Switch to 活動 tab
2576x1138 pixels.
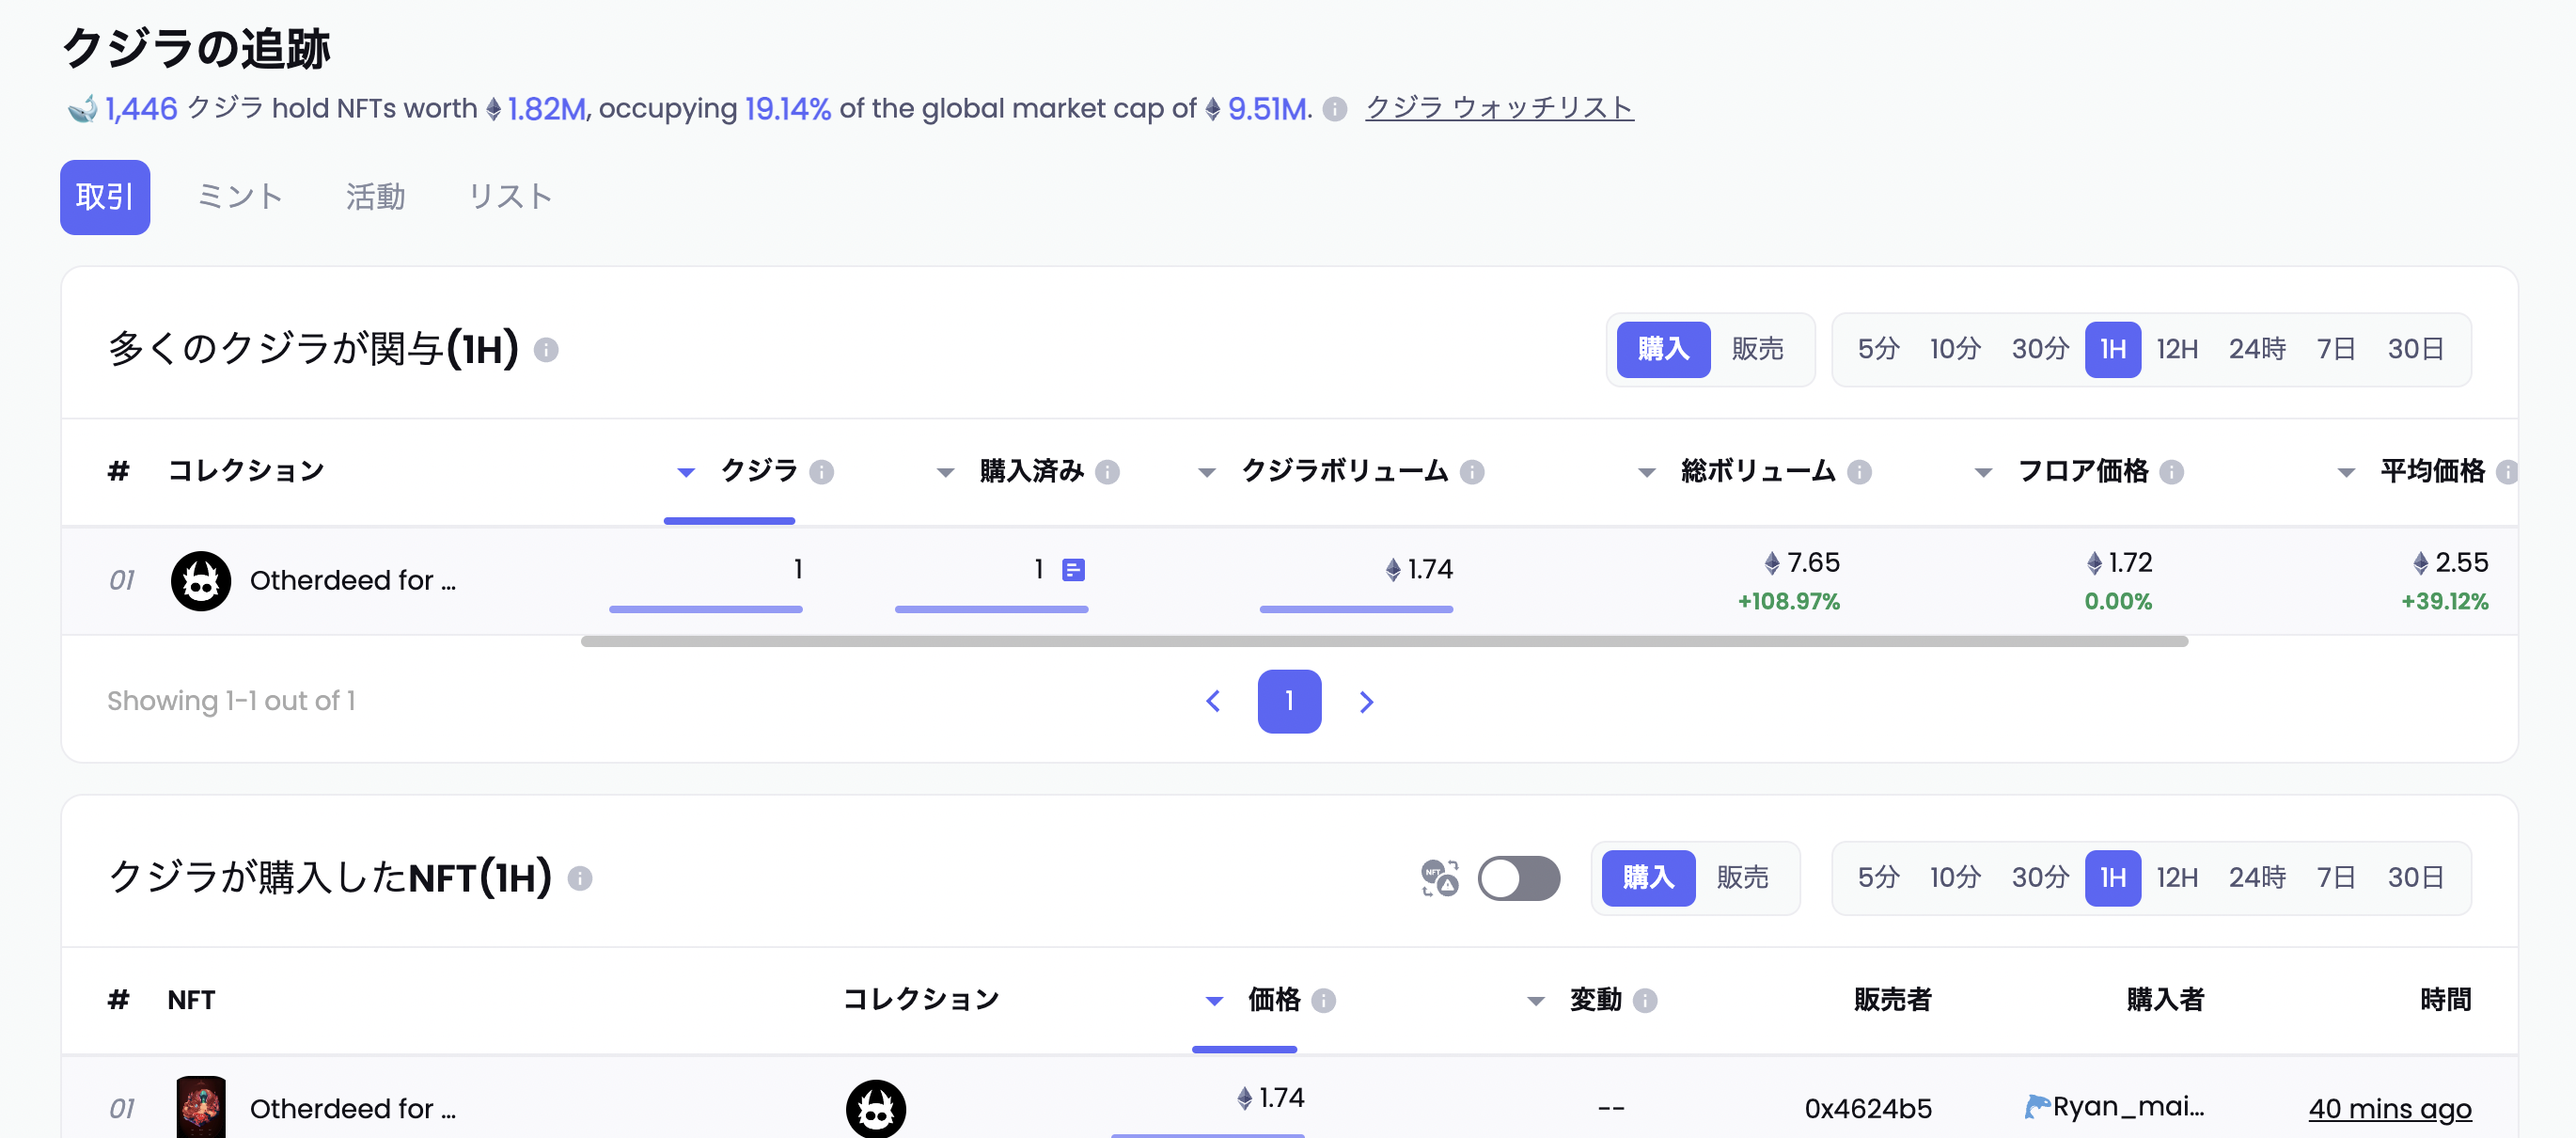(x=376, y=197)
